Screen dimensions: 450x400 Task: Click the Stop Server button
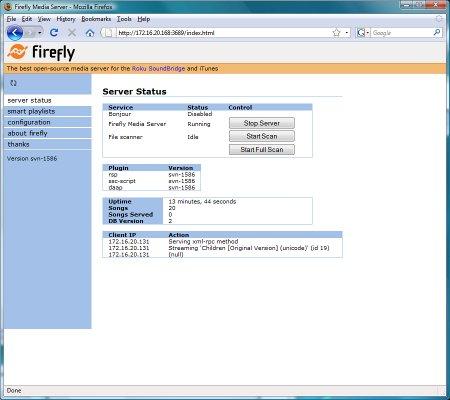point(262,123)
